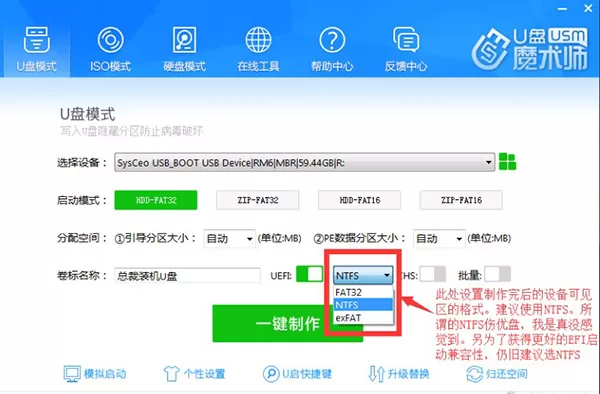Viewport: 600px width, 394px height.
Task: Switch to the U盘模式 tab label
Action: [36, 66]
